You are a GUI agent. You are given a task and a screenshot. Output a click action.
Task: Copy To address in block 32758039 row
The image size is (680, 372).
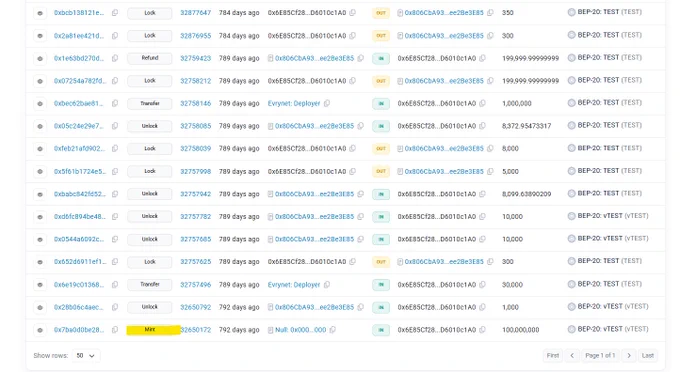(x=490, y=149)
